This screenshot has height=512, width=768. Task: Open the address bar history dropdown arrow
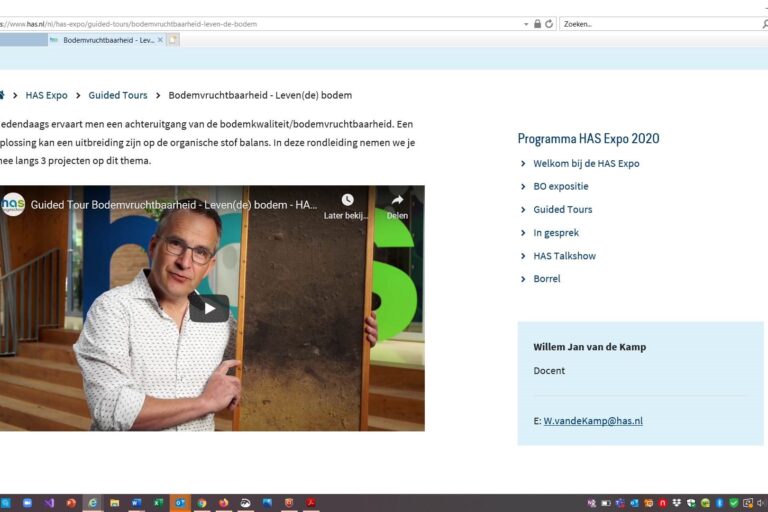point(526,24)
